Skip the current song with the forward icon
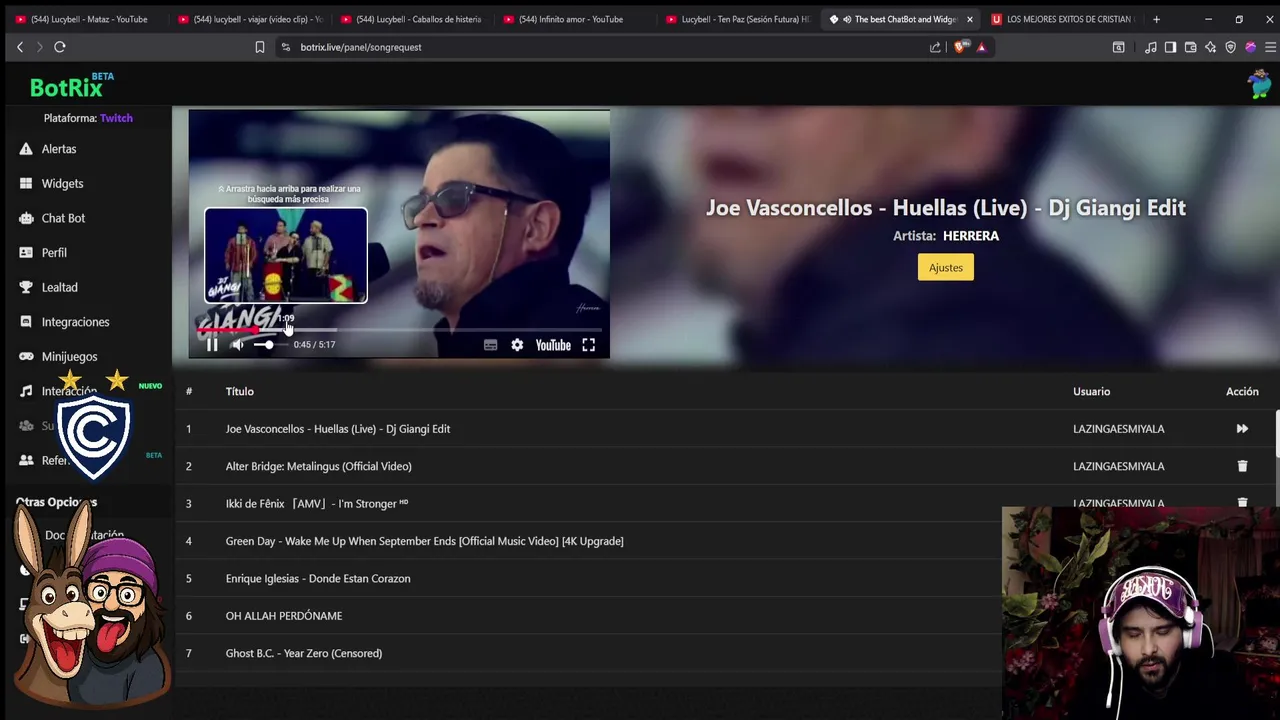The image size is (1280, 720). coord(1242,429)
